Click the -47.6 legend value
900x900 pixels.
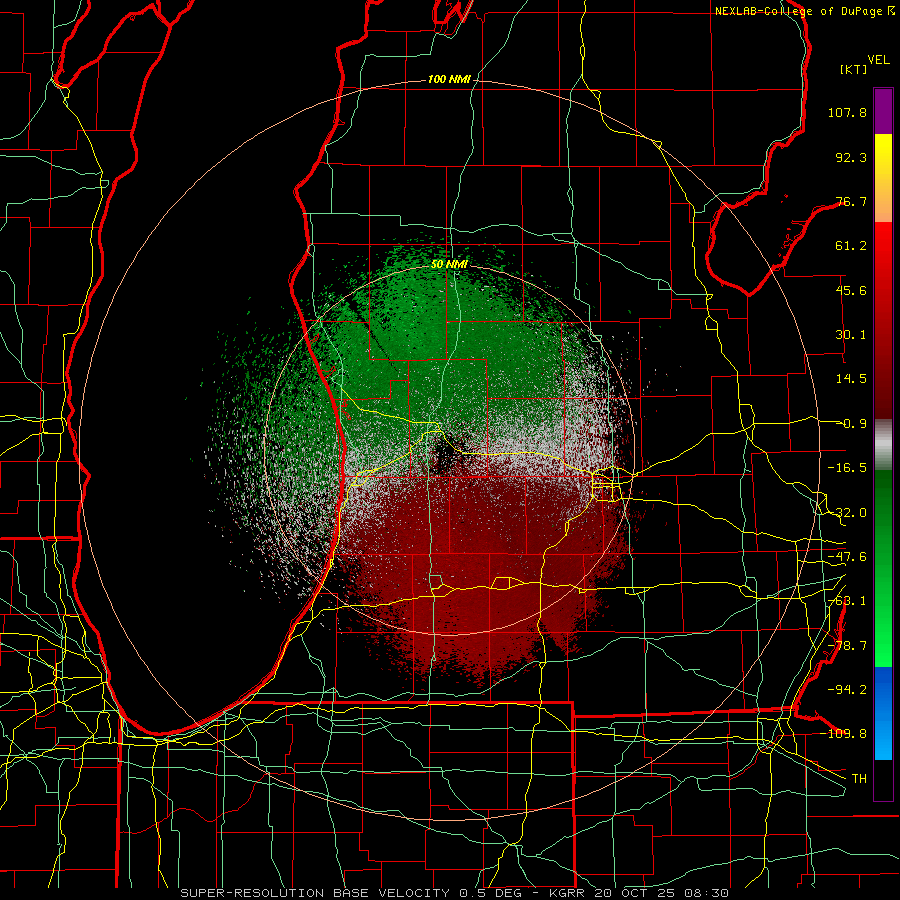(847, 557)
